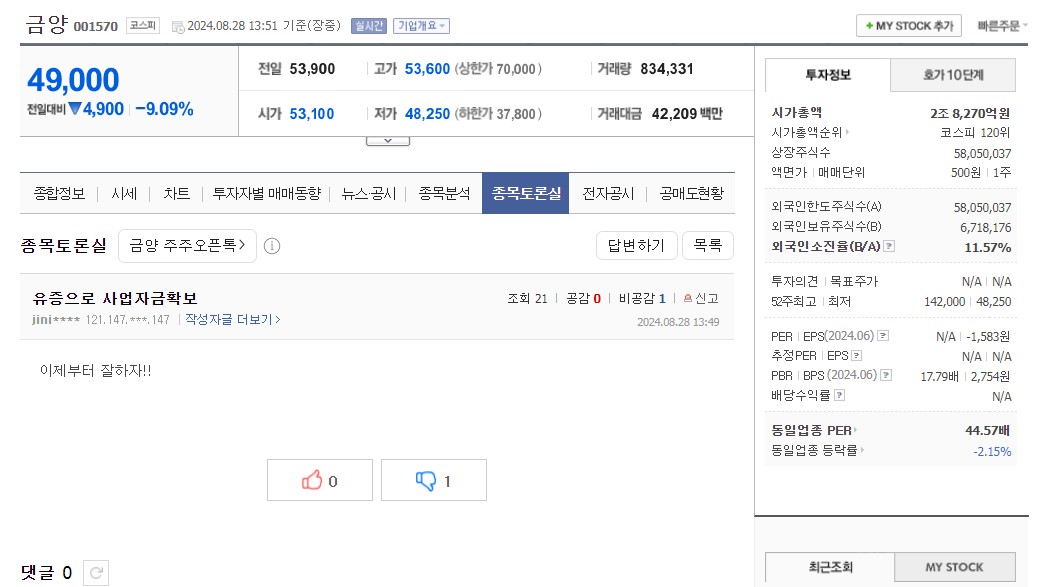Open 금양 주주오픈톡 chat button
Screen dimensions: 1044x587
point(187,245)
